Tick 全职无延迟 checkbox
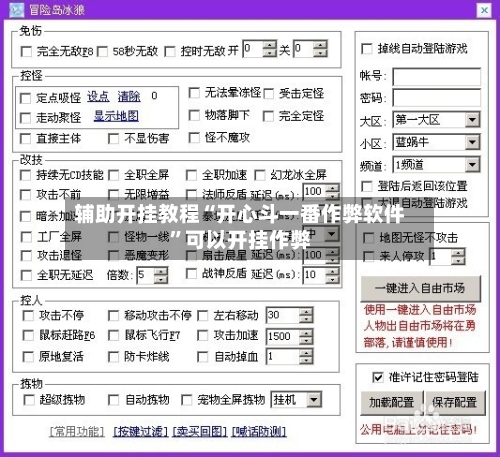The image size is (500, 457). click(26, 275)
